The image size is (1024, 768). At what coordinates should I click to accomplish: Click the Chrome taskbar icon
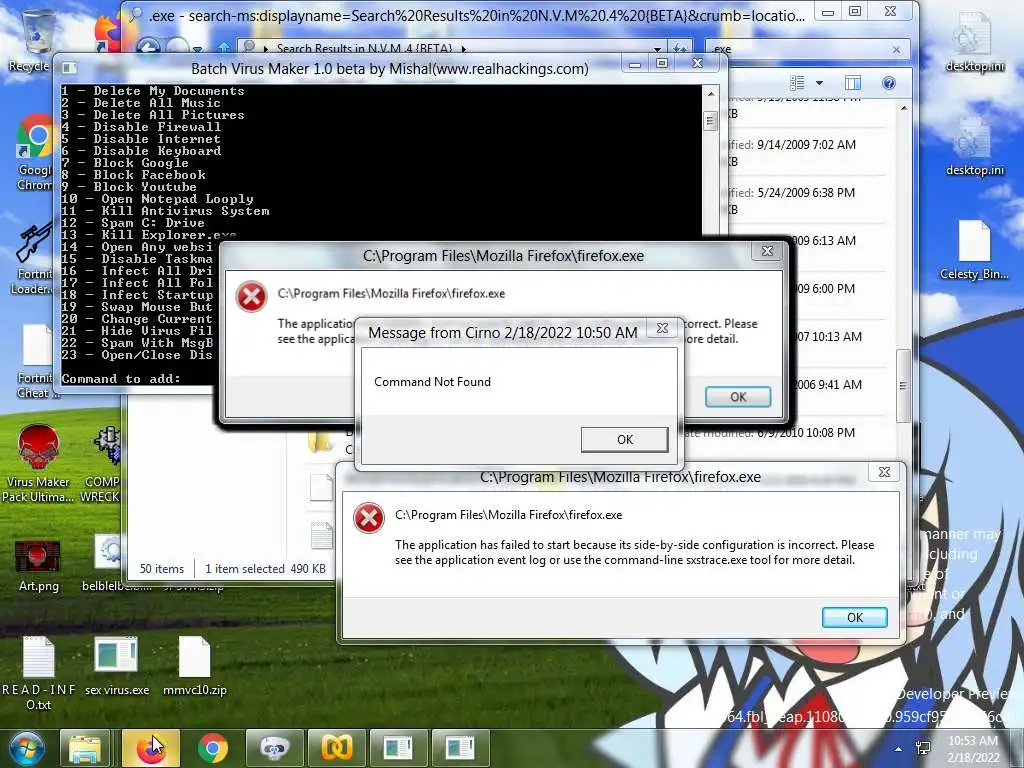click(x=213, y=748)
